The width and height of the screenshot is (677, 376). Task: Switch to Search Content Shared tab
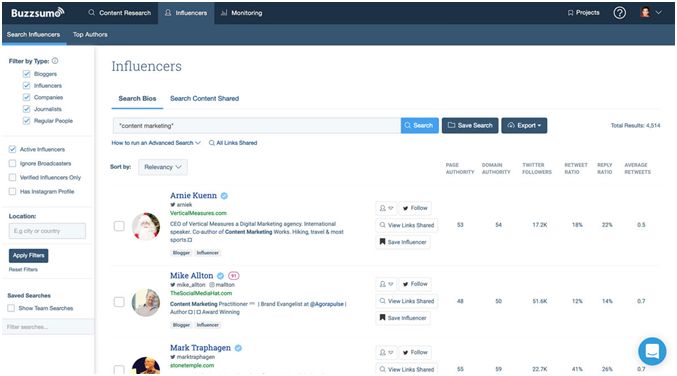204,98
